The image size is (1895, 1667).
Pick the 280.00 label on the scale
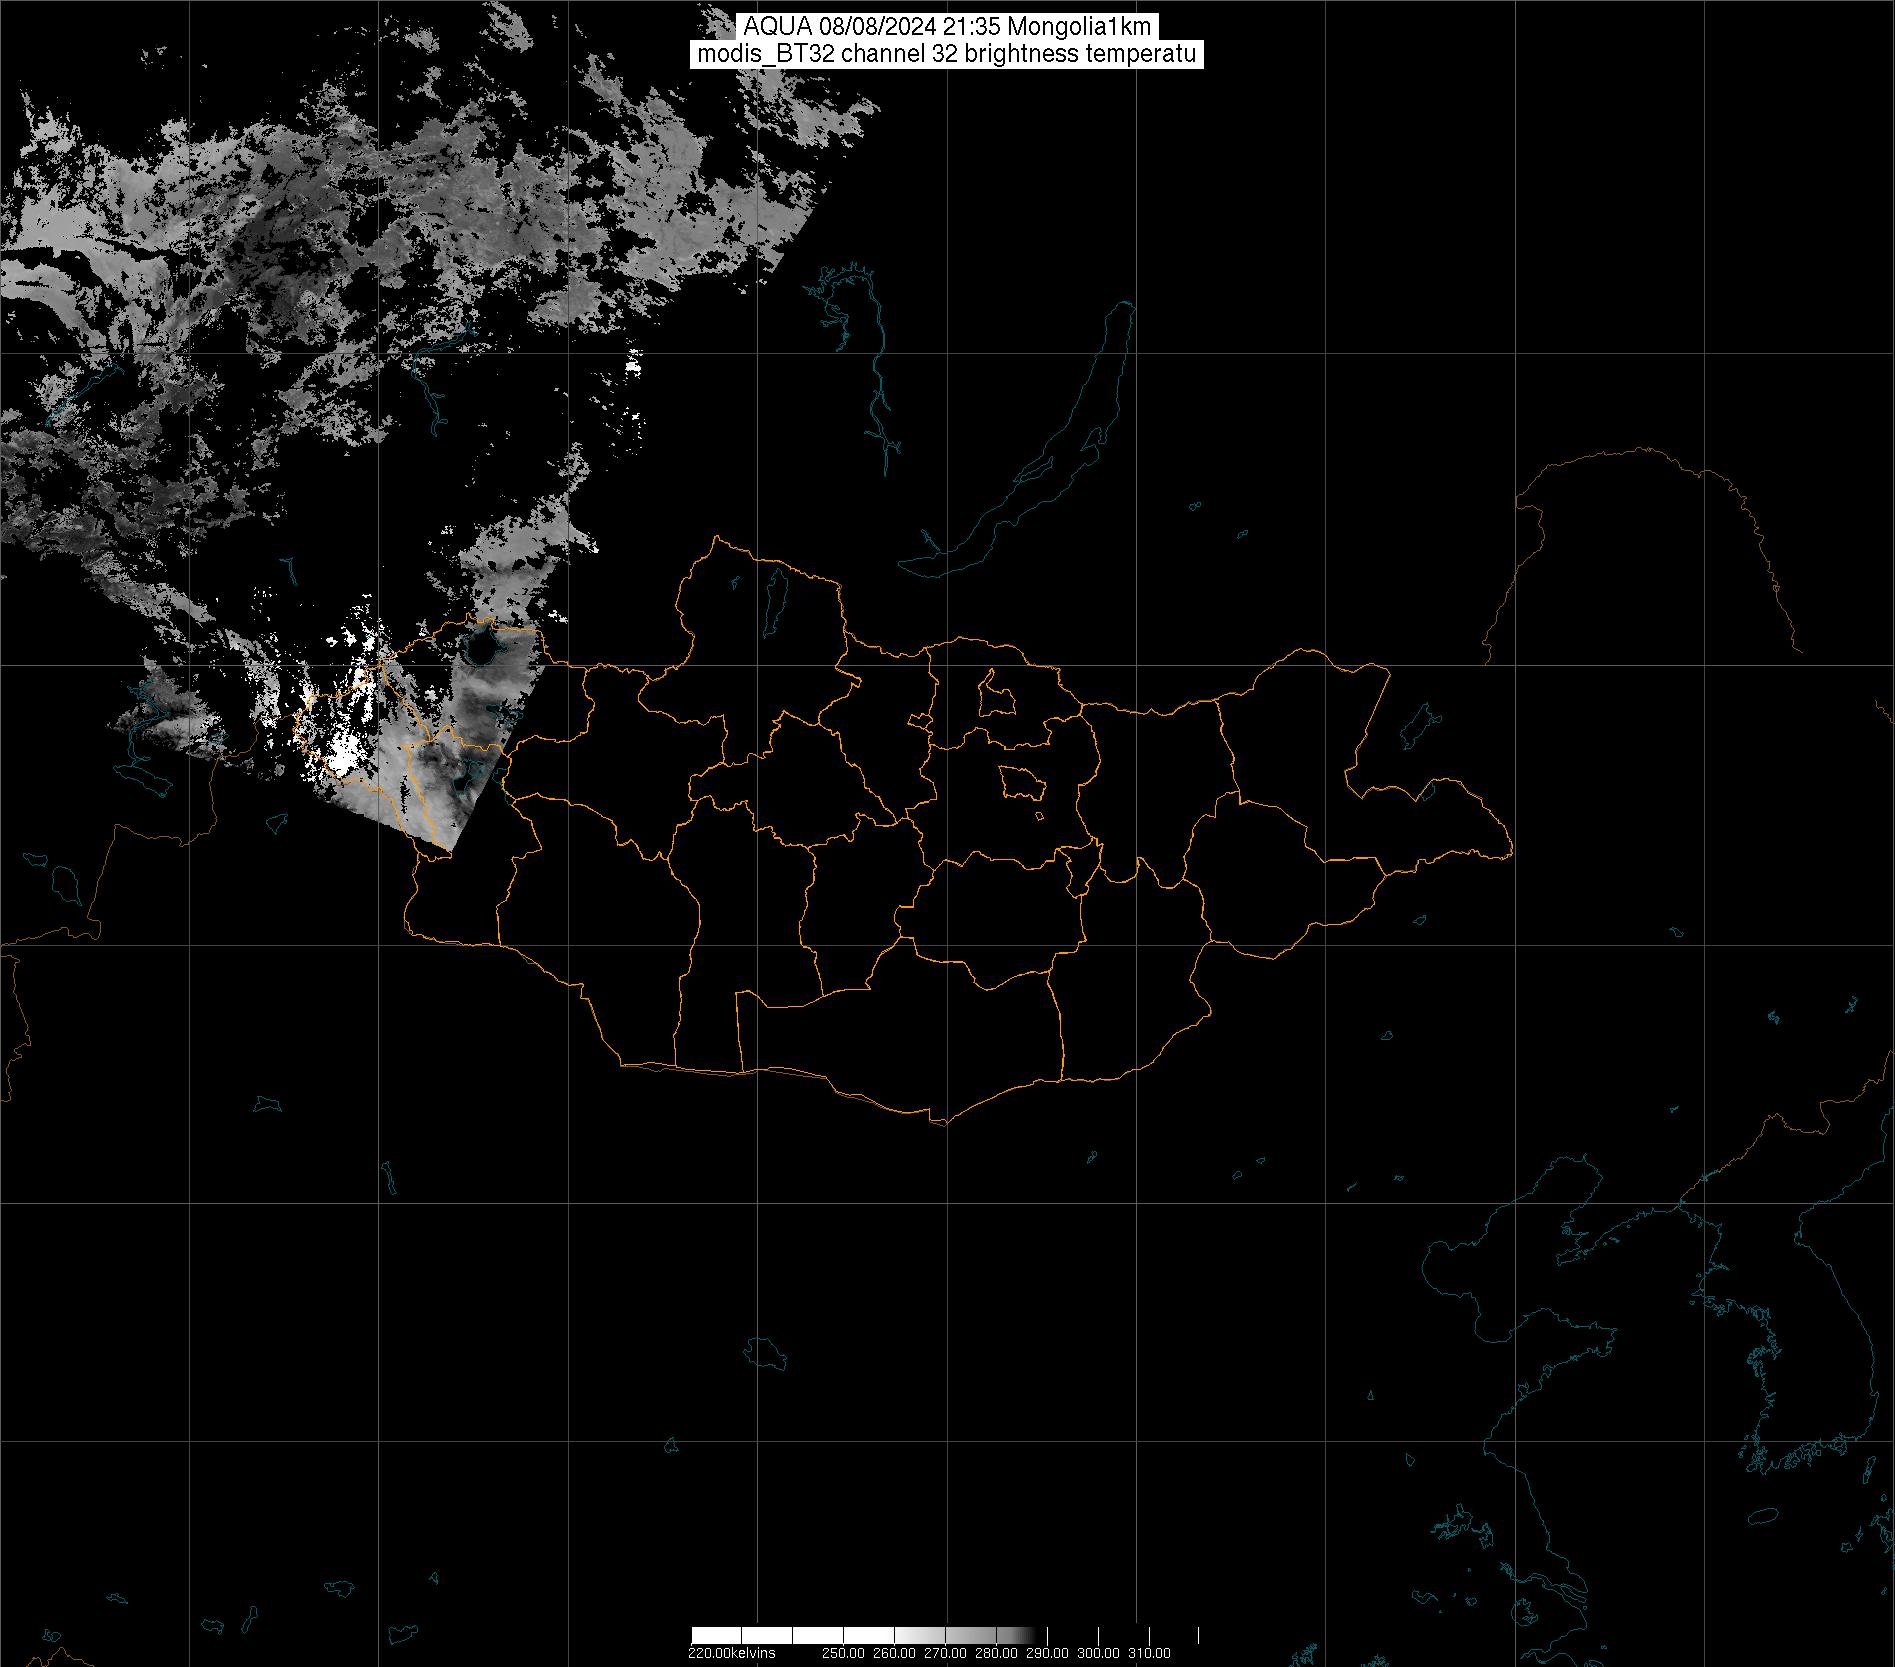(x=997, y=1653)
